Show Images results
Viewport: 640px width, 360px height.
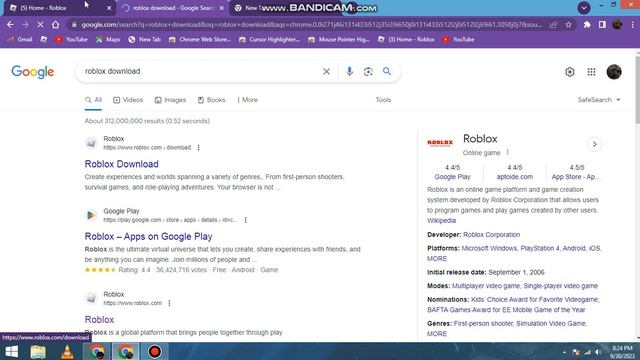tap(170, 100)
